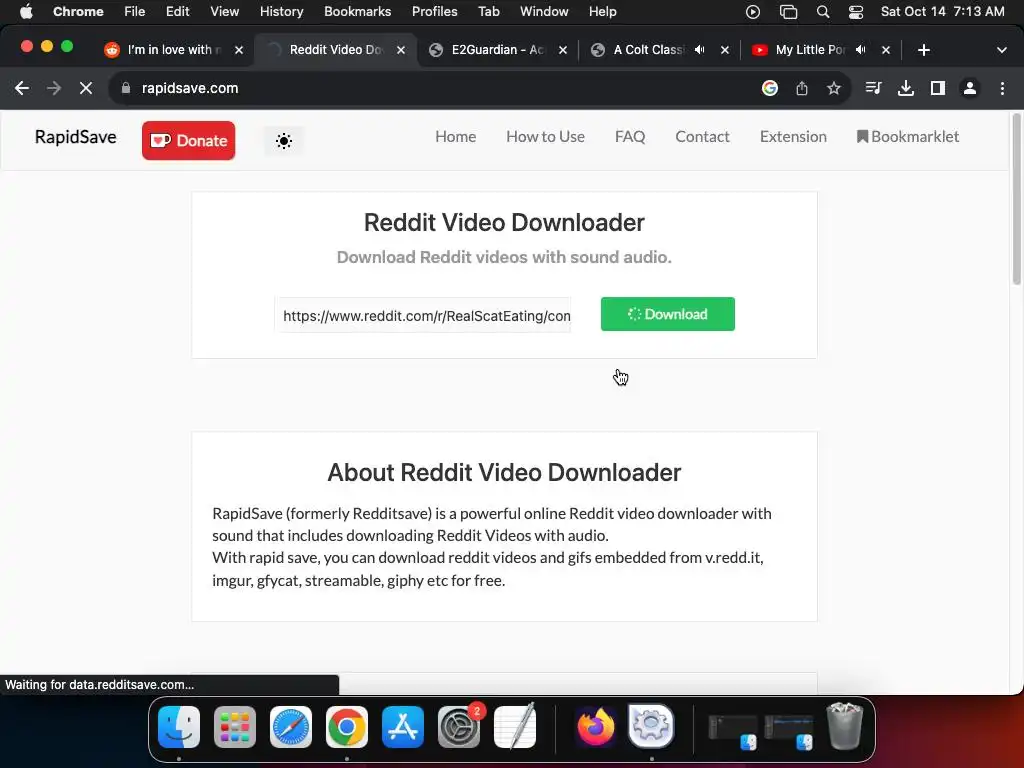
Task: Toggle the Chrome side panel icon
Action: click(x=938, y=88)
